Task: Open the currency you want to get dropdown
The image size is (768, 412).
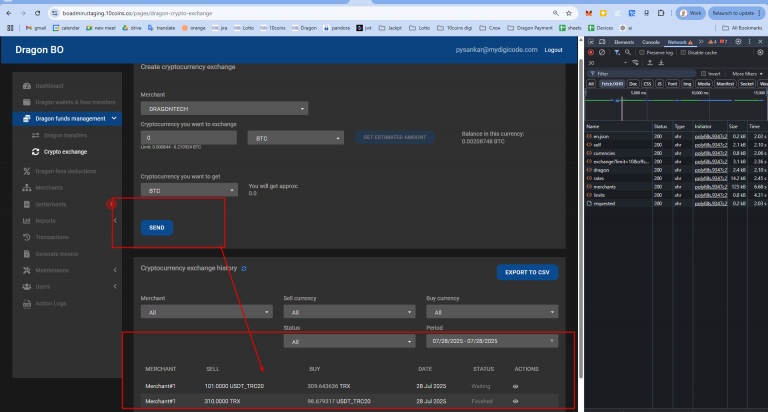Action: coord(189,191)
